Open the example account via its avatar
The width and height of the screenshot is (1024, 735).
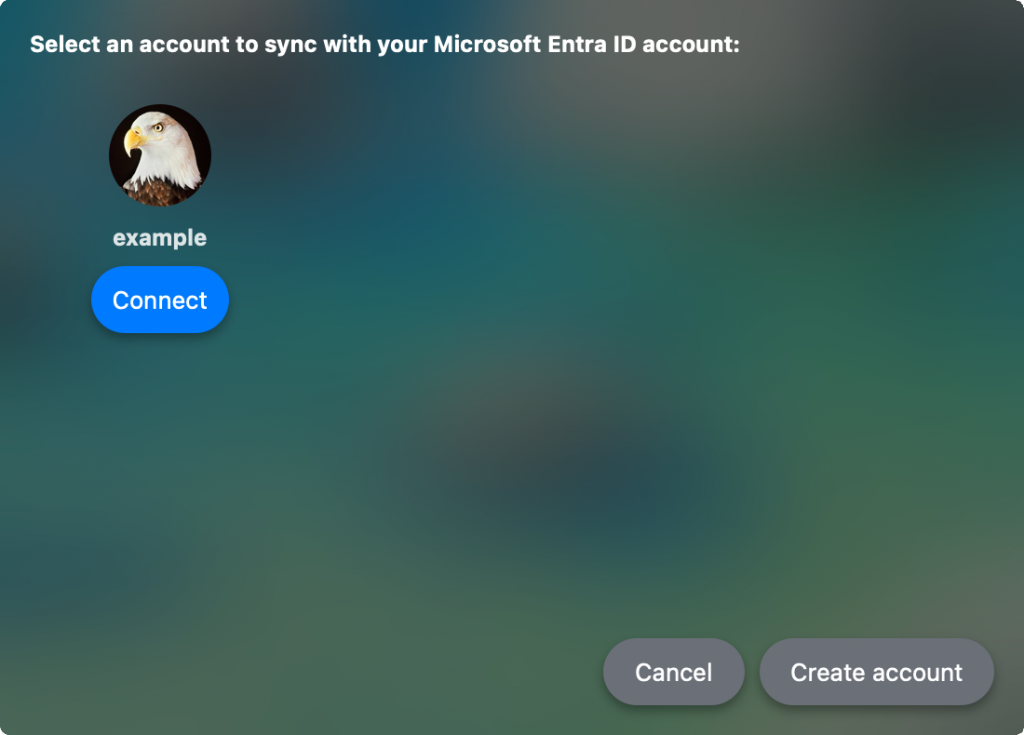coord(160,154)
